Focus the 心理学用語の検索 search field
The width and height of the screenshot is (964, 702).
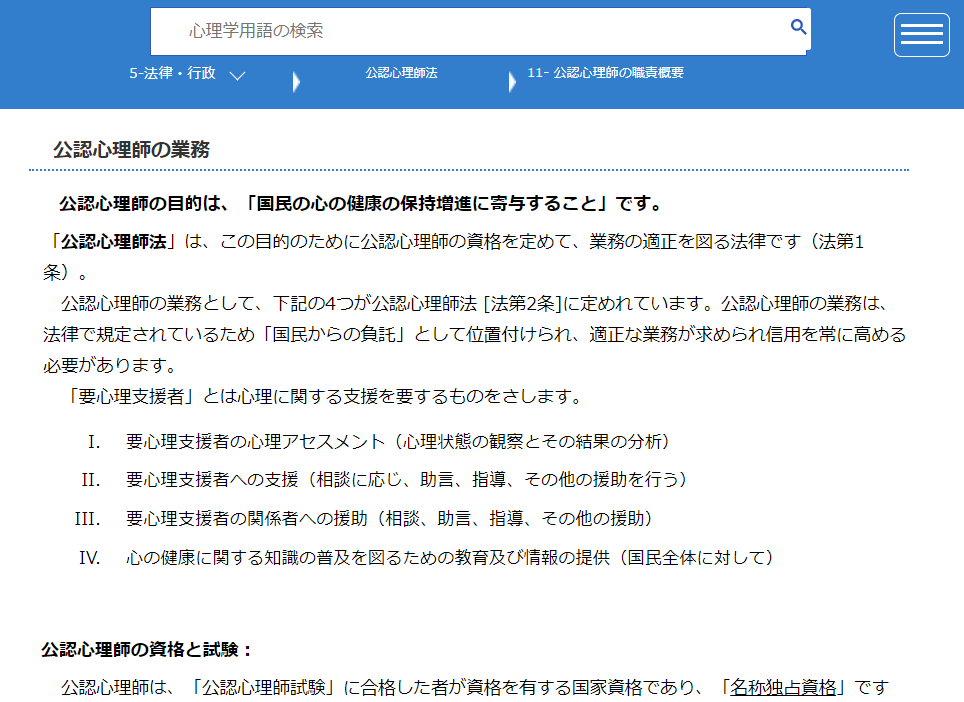(x=480, y=31)
